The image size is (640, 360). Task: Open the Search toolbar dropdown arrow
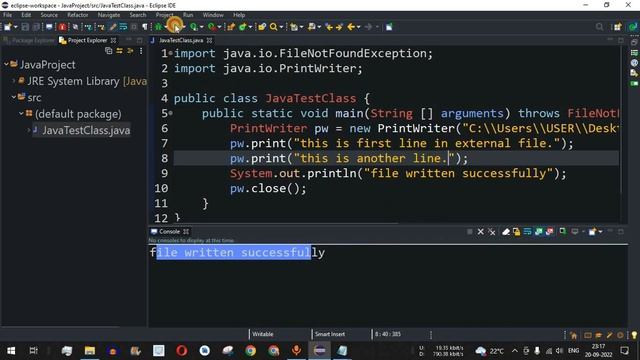[x=281, y=27]
